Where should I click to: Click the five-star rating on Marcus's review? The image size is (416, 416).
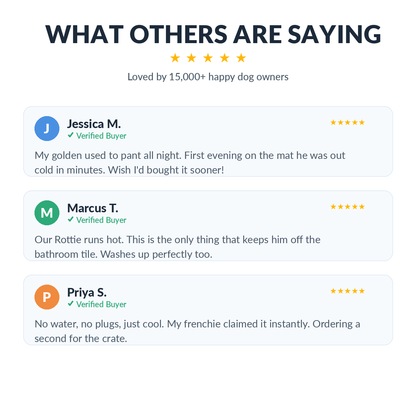point(347,207)
